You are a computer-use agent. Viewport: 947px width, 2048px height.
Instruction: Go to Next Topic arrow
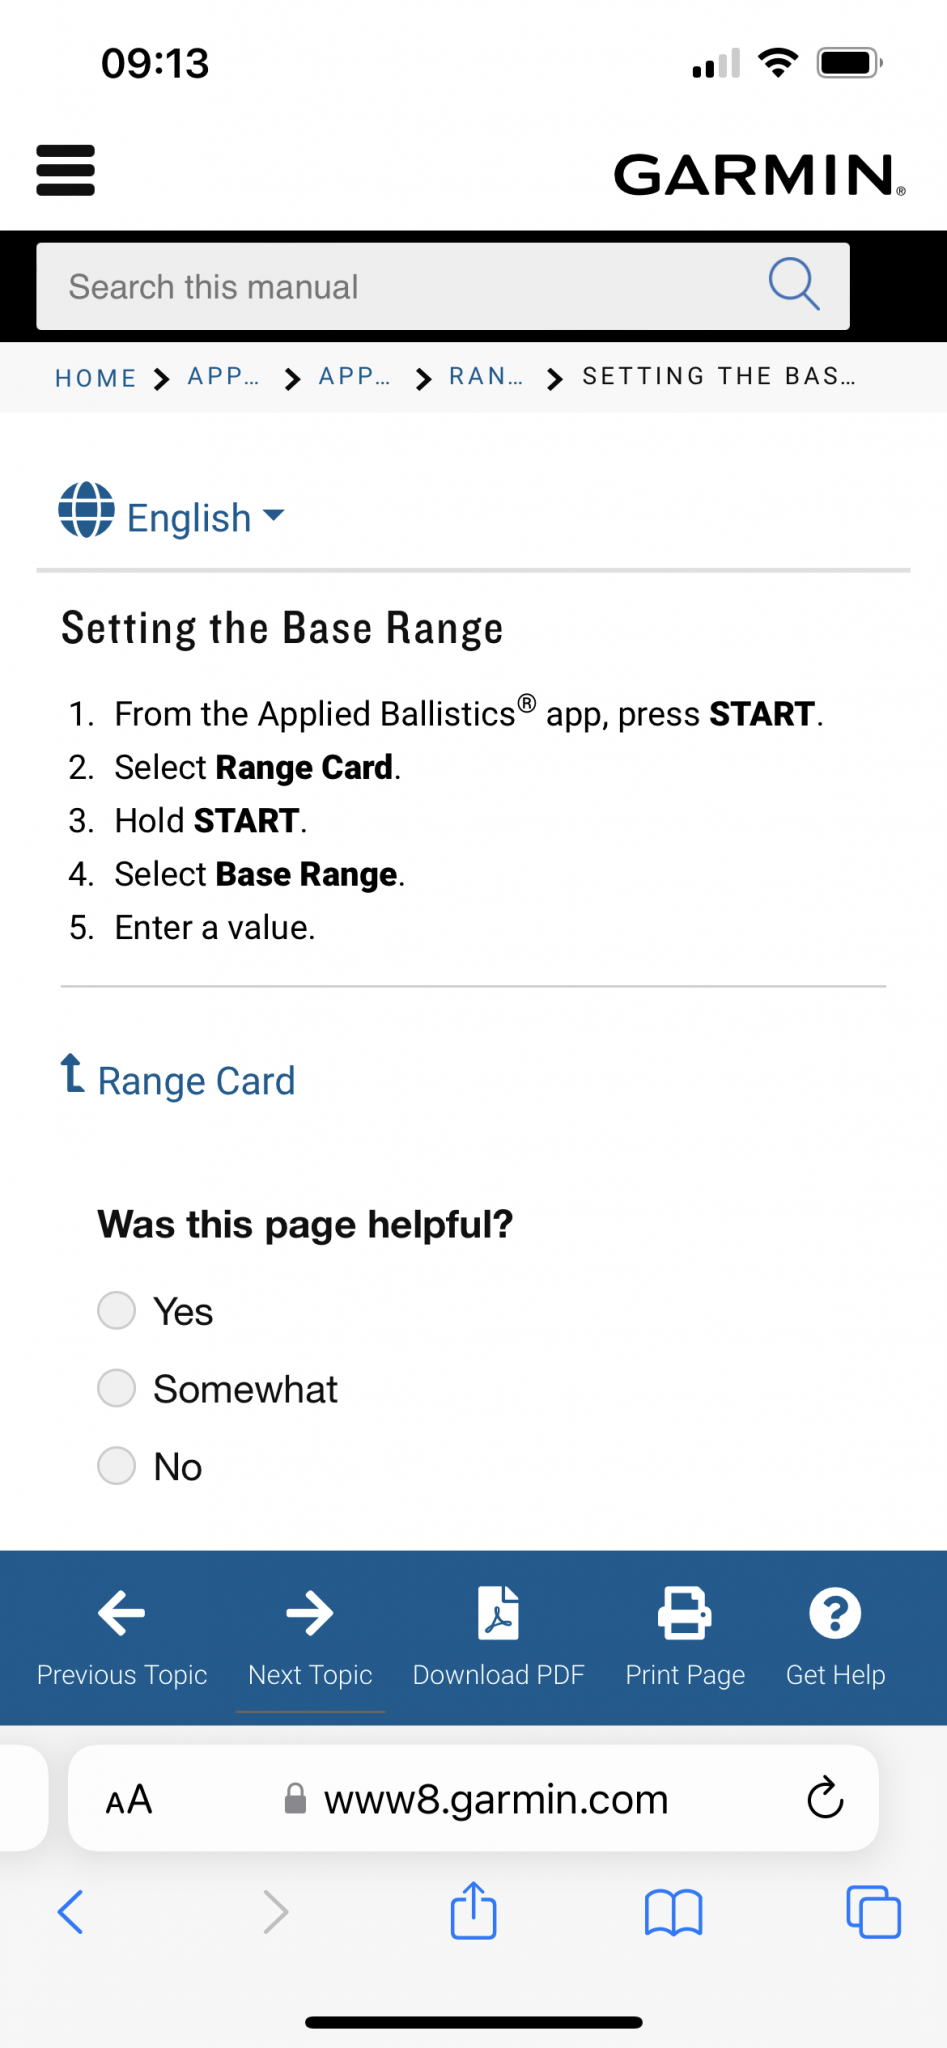pos(310,1613)
